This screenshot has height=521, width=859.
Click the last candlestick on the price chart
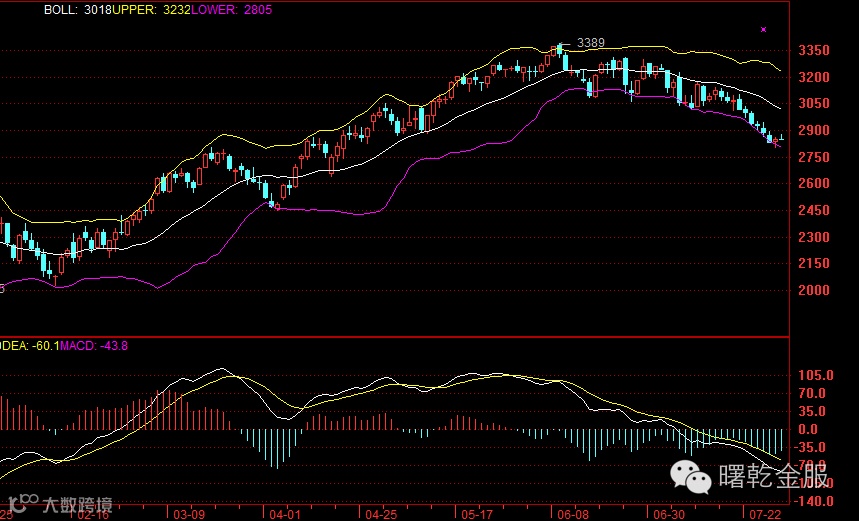[781, 139]
